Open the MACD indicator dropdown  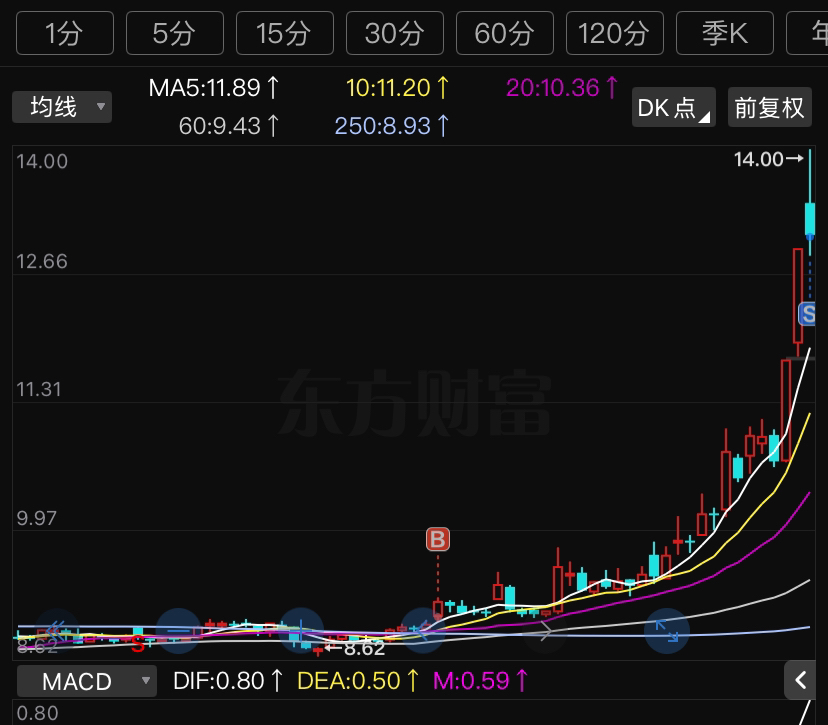[x=87, y=681]
